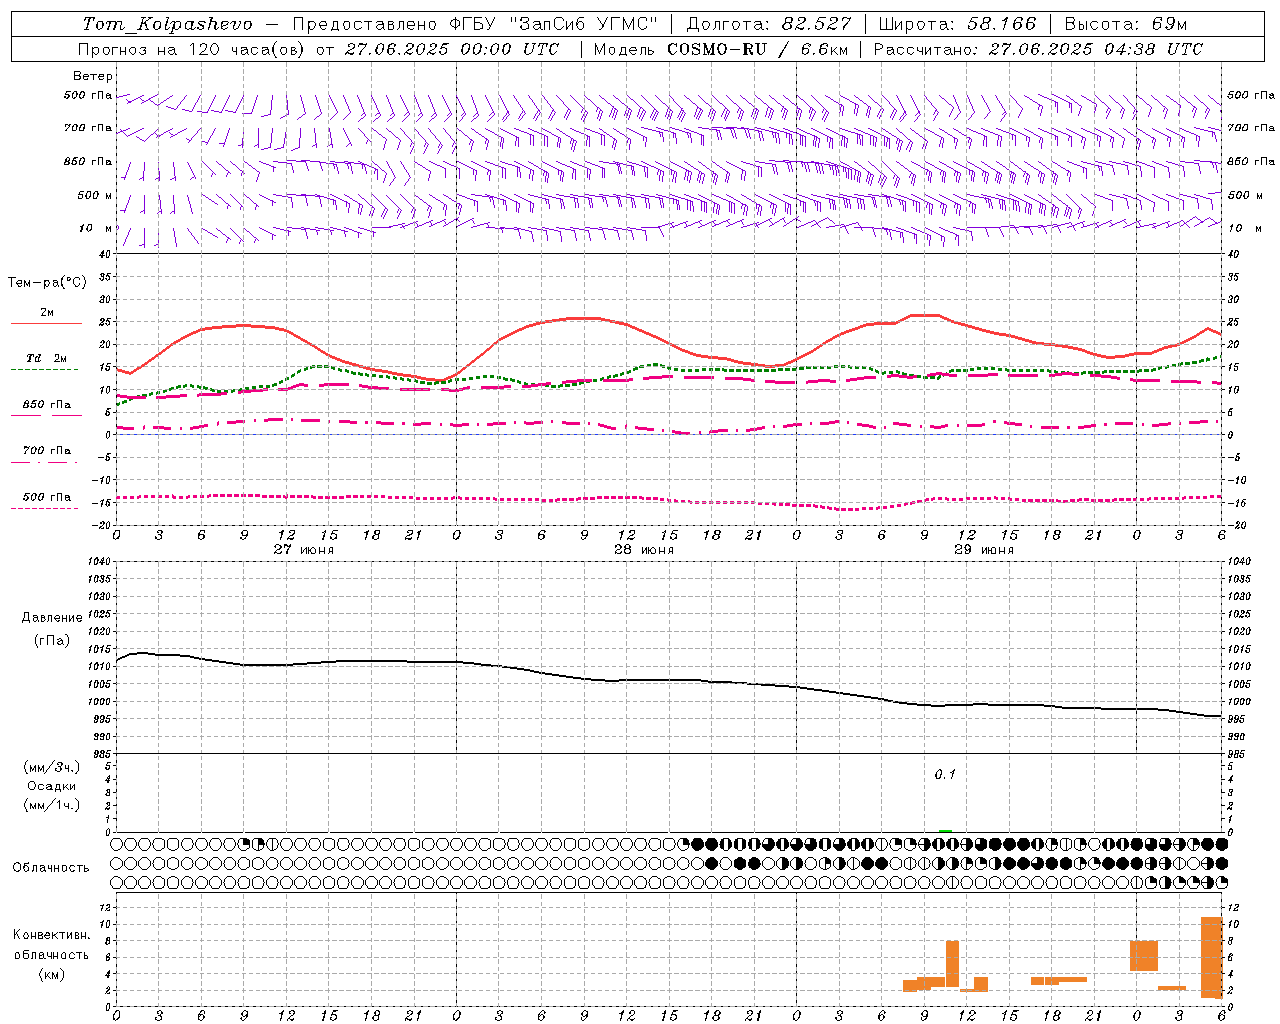The width and height of the screenshot is (1280, 1024).
Task: Click the Ветер section label
Action: click(93, 76)
